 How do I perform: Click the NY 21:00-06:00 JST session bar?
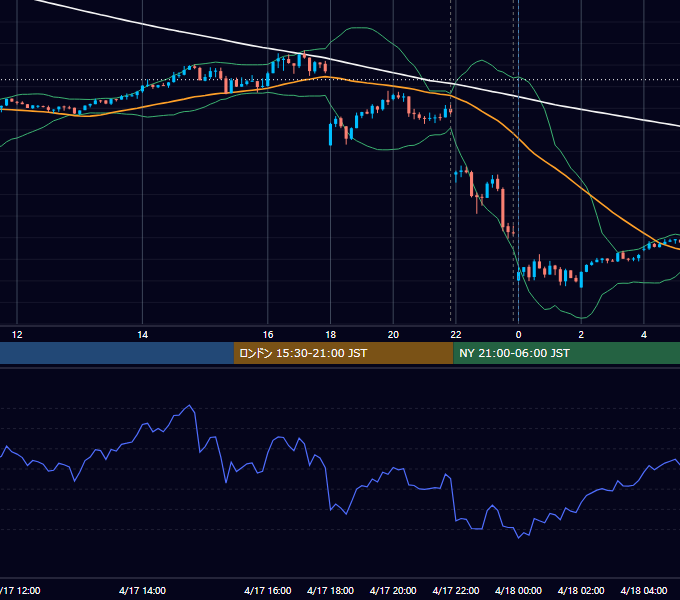pyautogui.click(x=566, y=353)
